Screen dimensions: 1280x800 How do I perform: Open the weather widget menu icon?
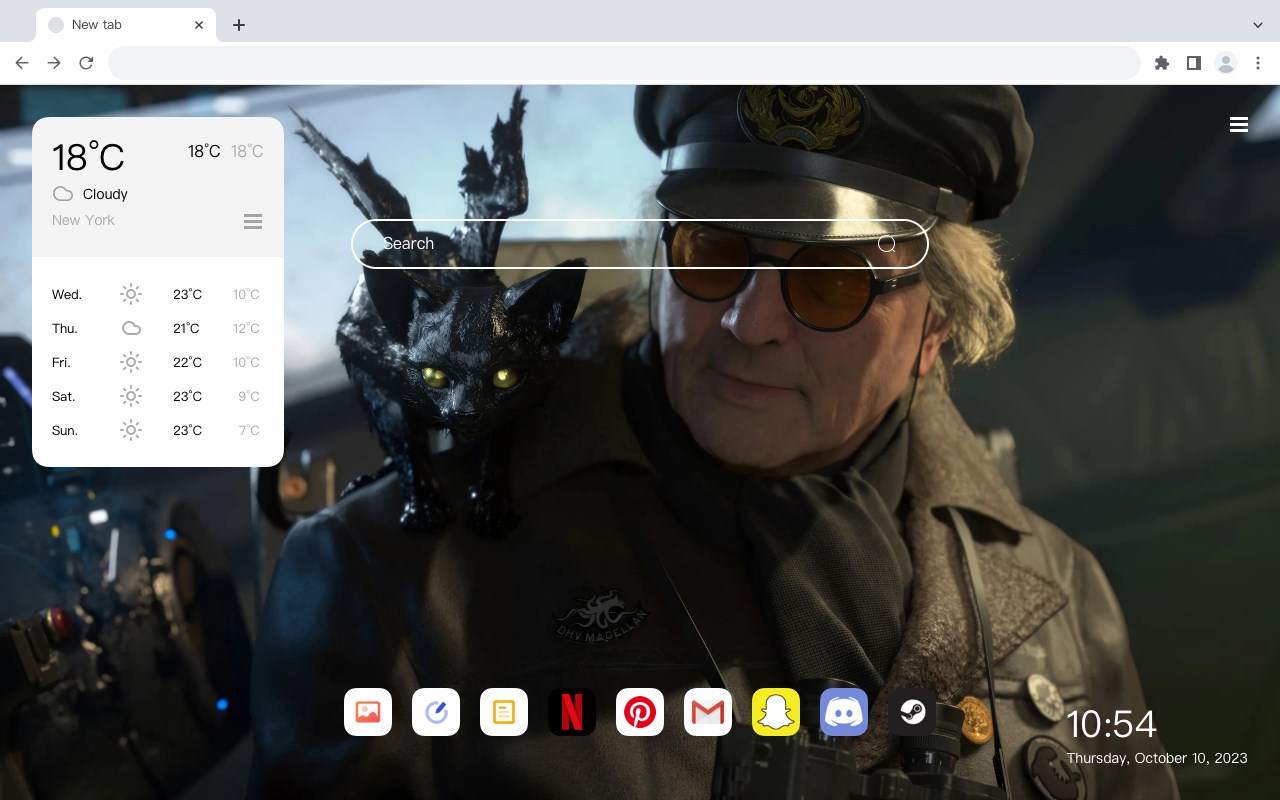253,221
